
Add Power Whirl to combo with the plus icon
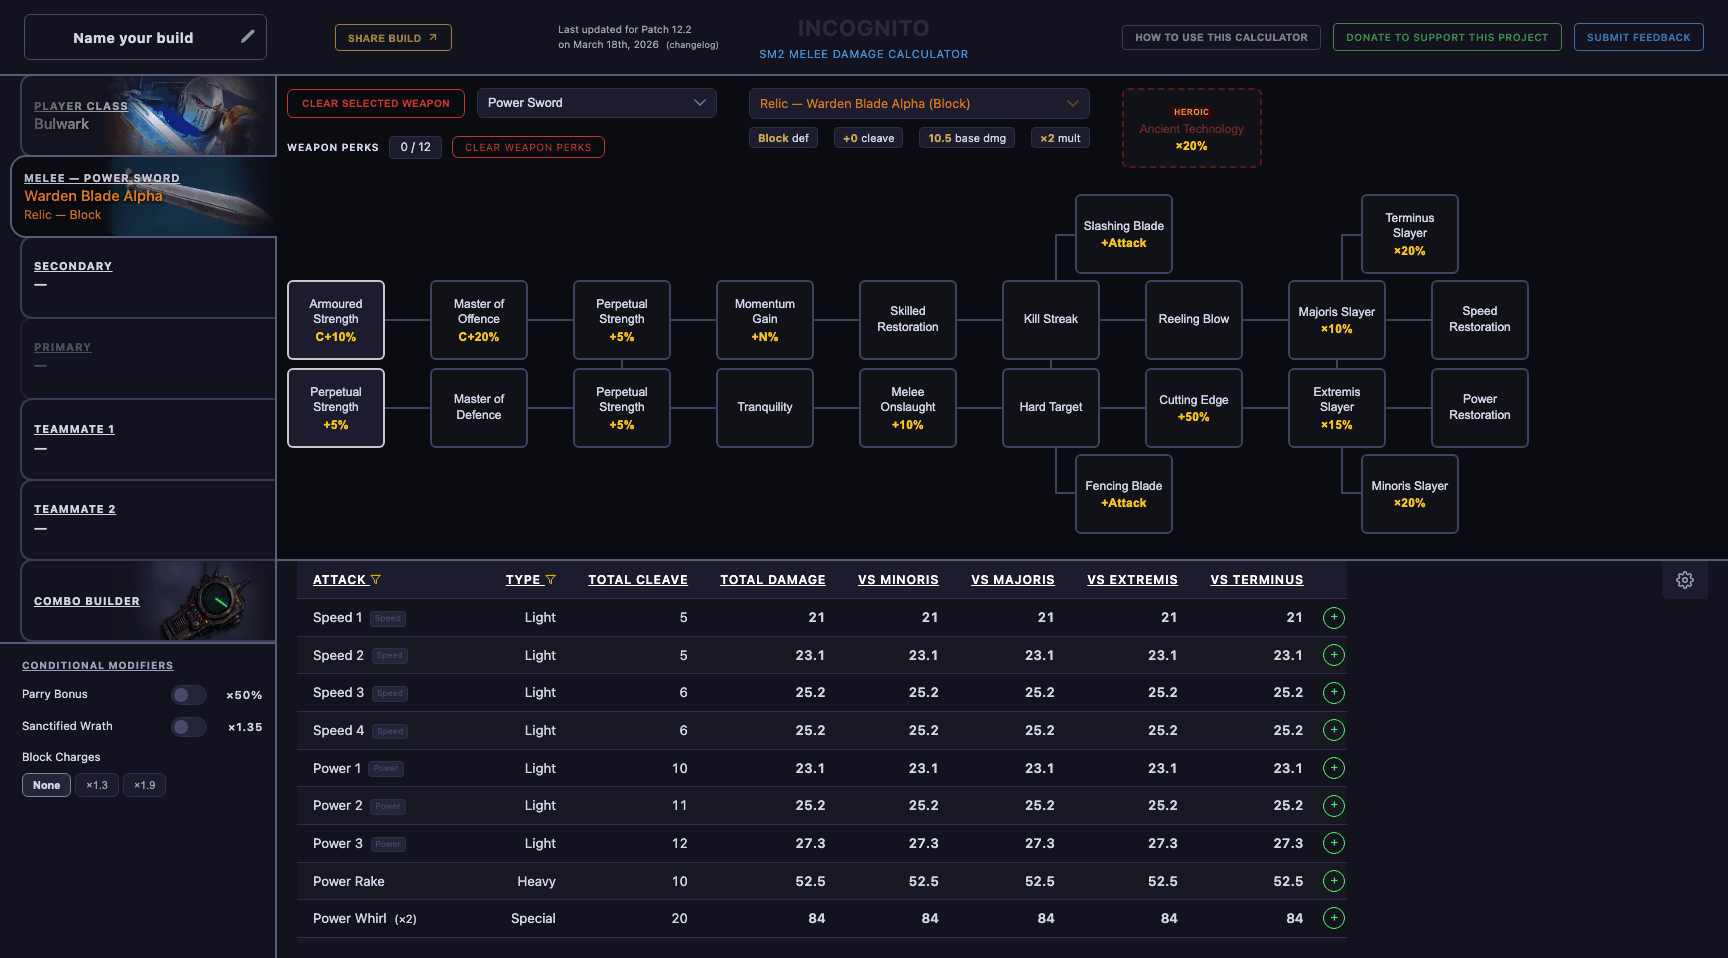coord(1333,918)
